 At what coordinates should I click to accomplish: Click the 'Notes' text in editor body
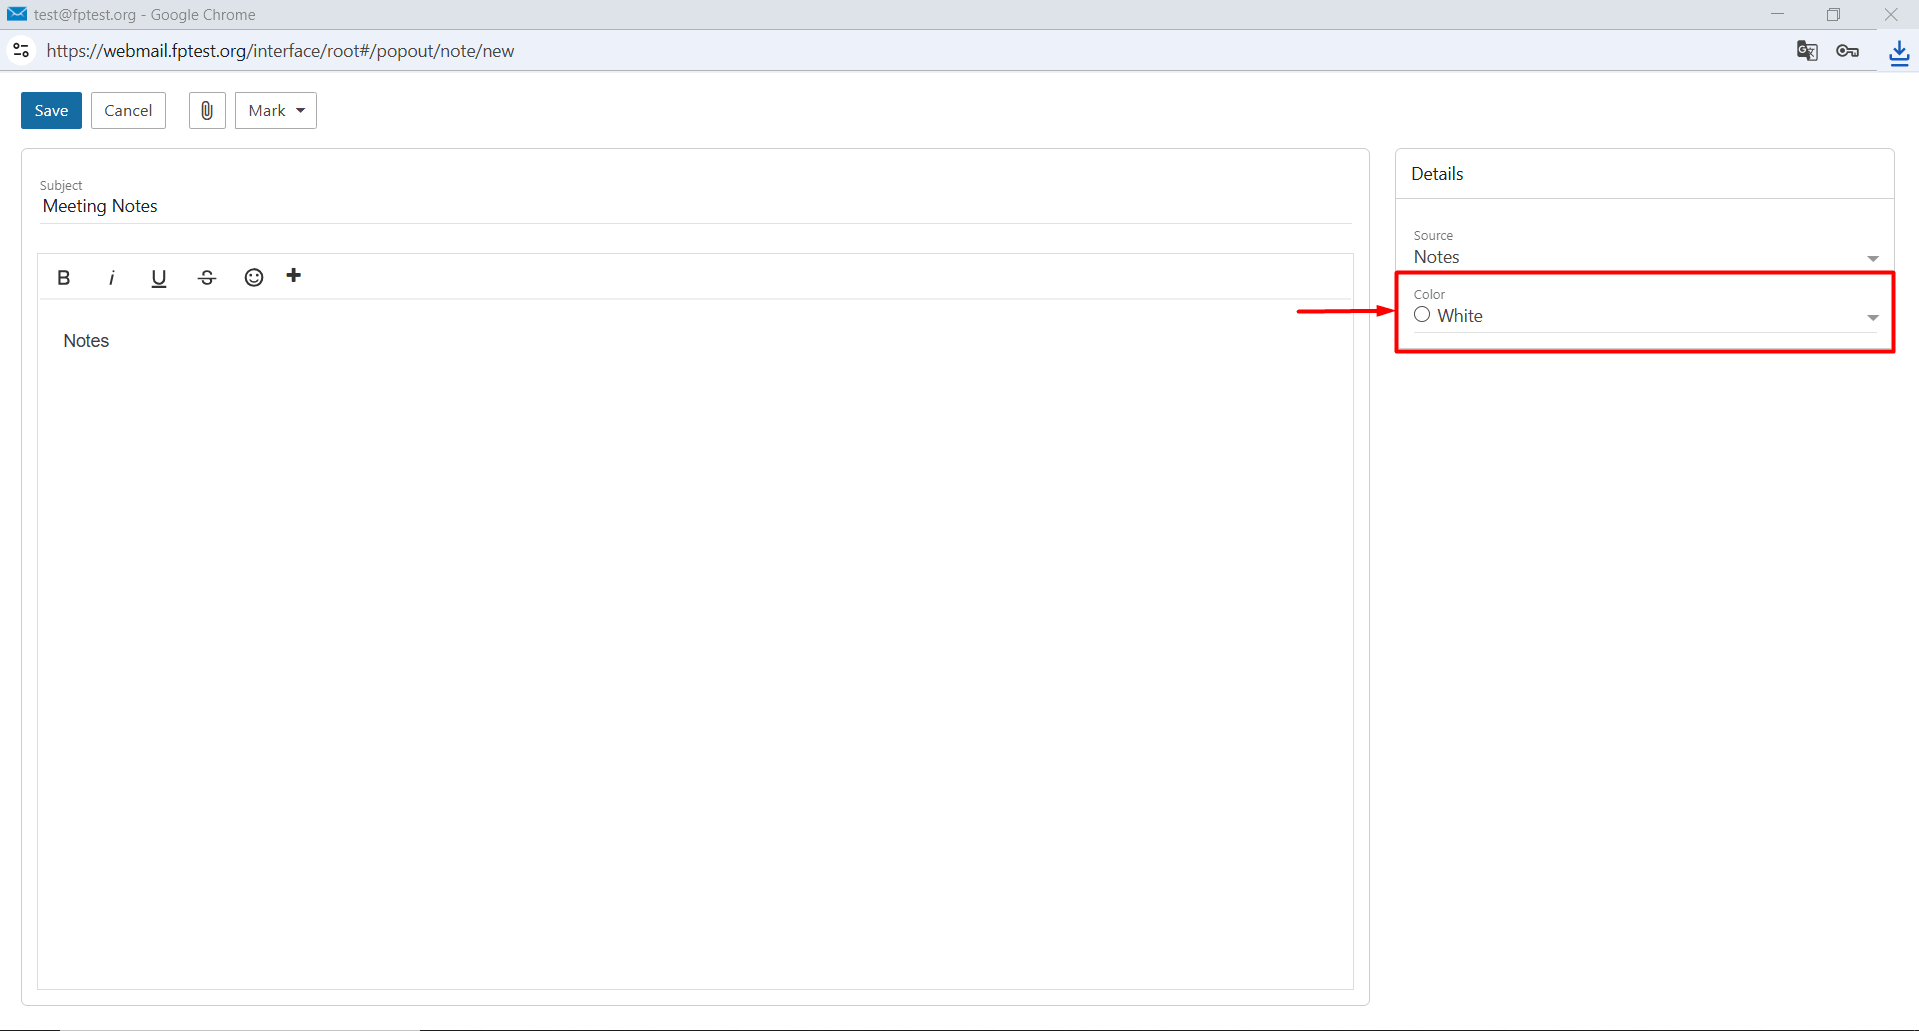(86, 341)
